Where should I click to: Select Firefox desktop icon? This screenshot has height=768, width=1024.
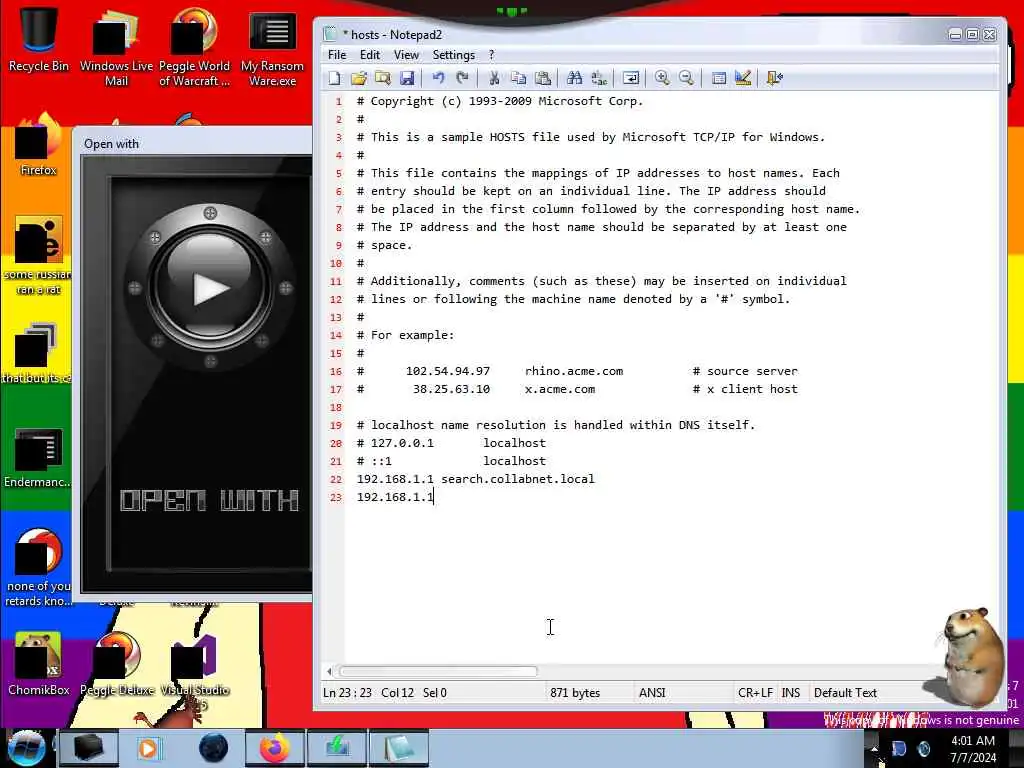coord(39,145)
